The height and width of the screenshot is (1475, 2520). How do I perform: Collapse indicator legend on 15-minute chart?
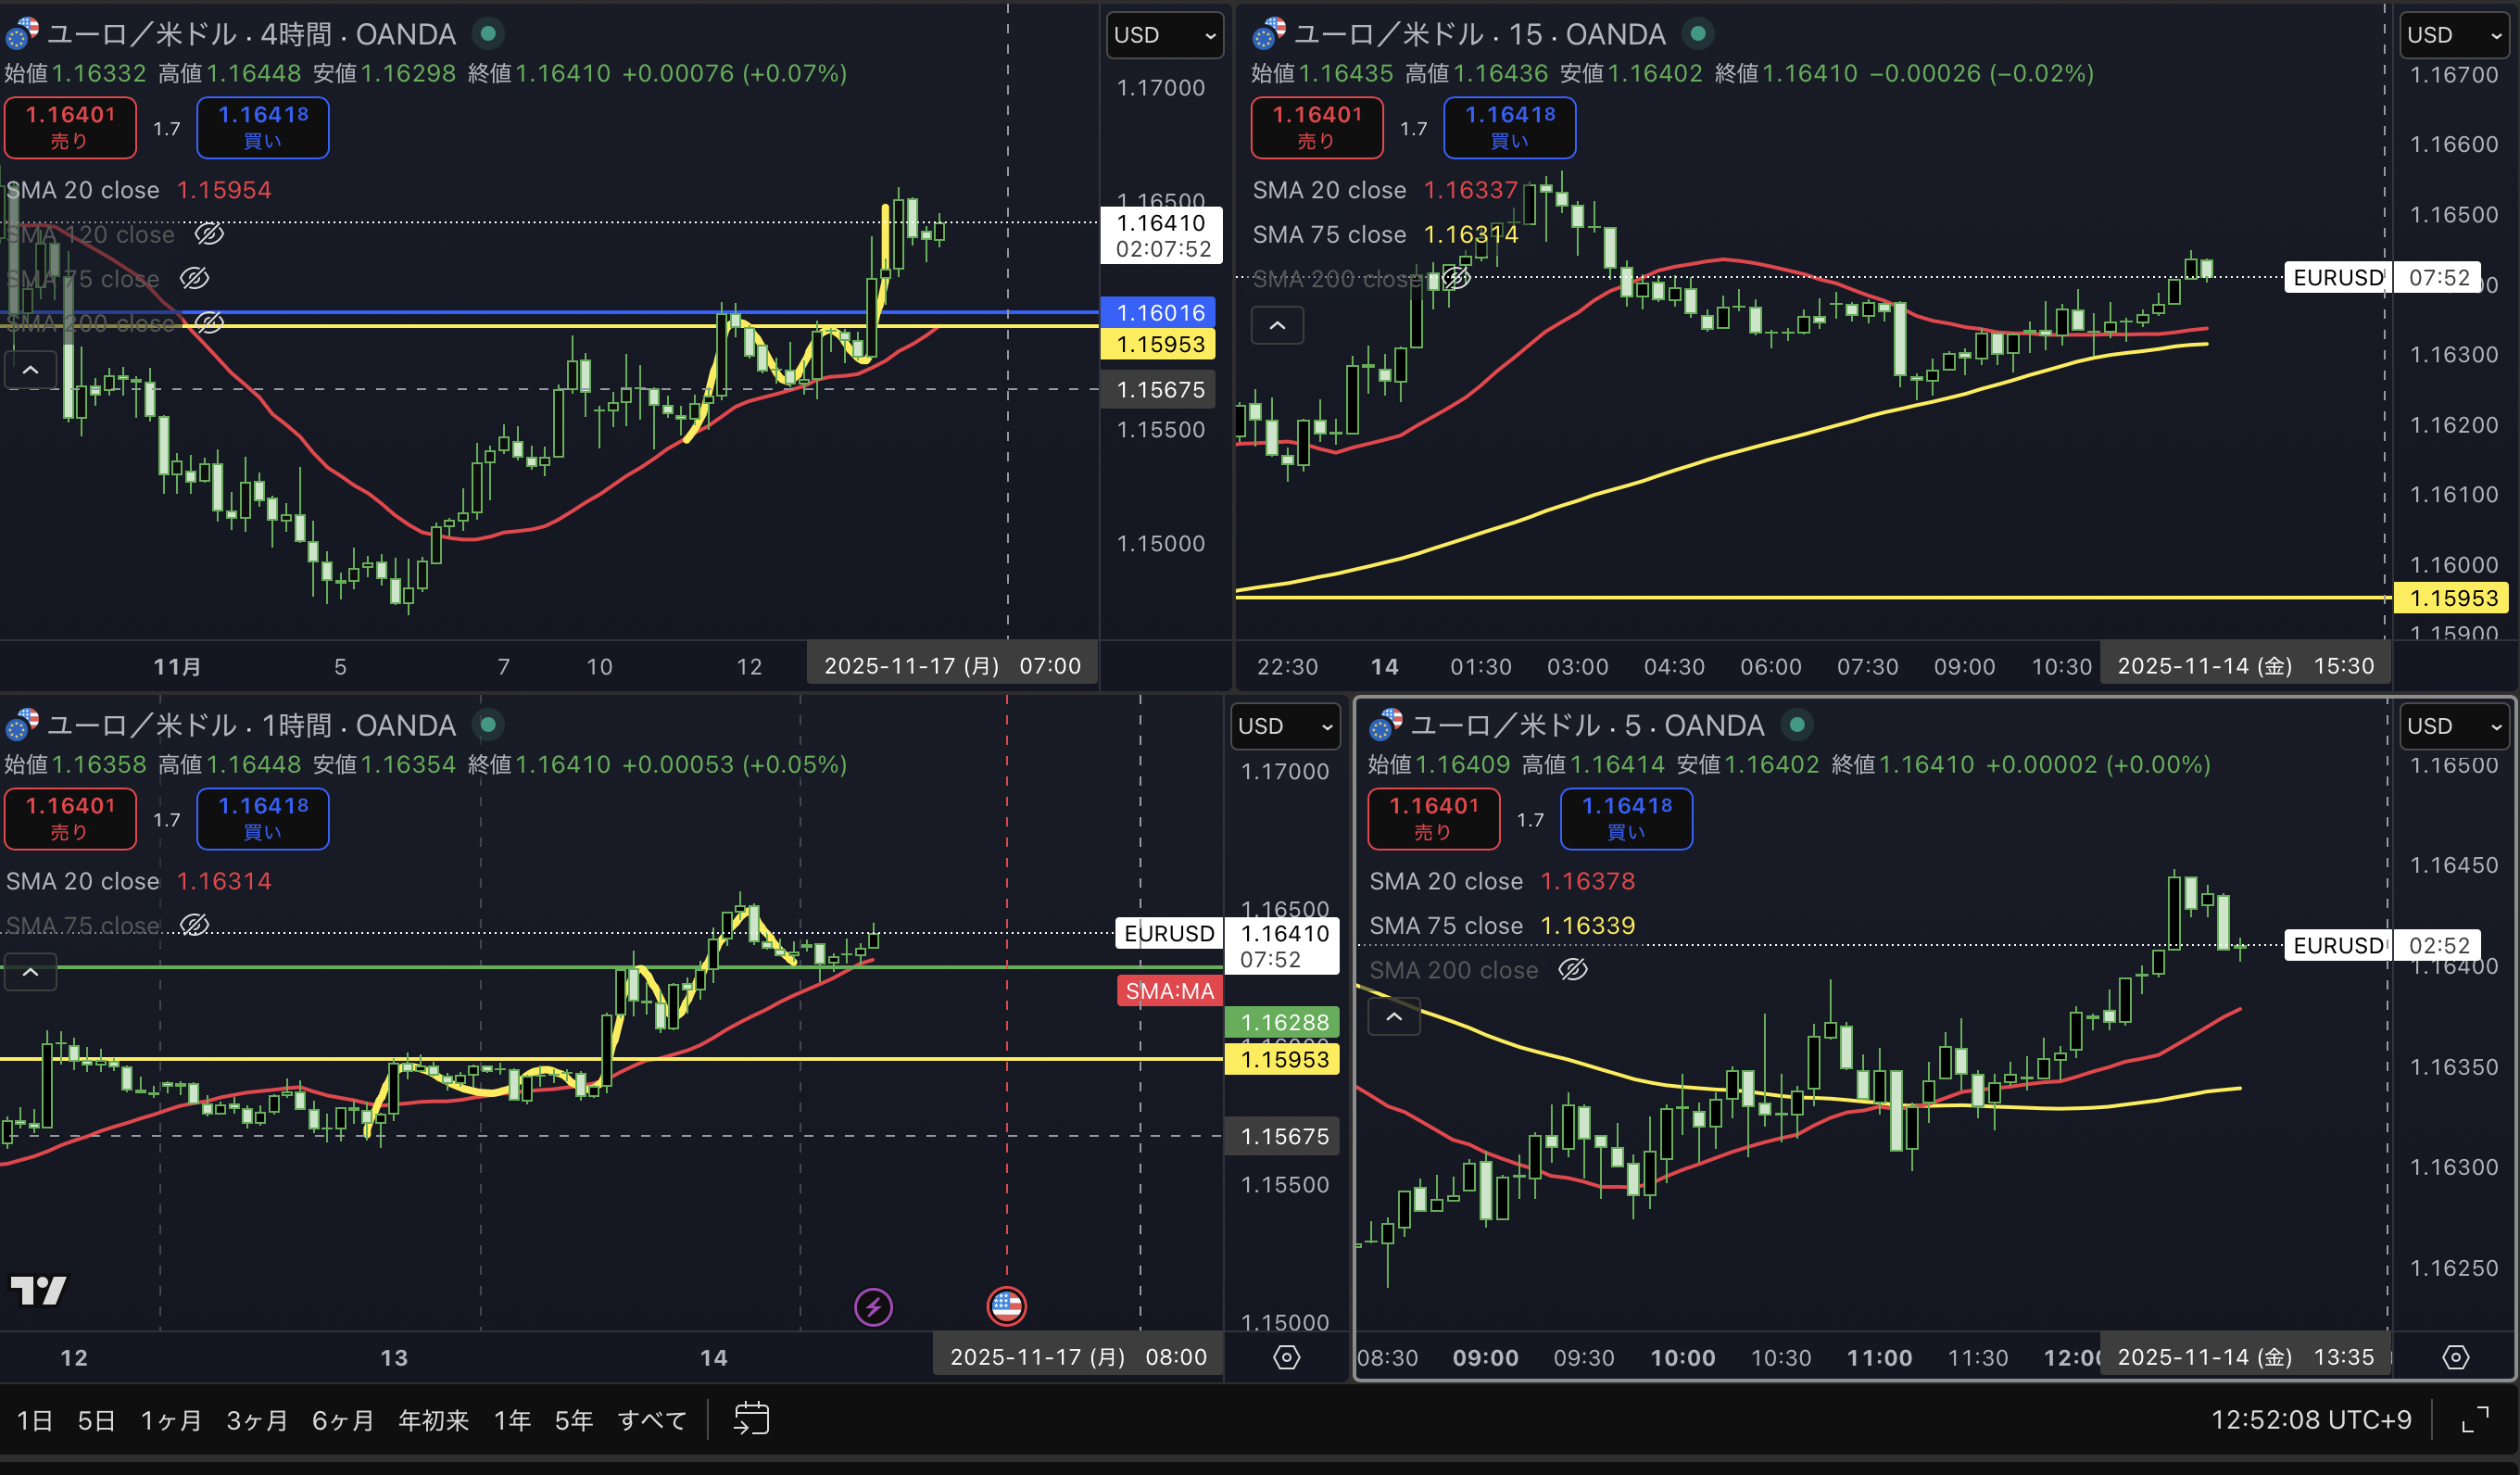coord(1277,325)
